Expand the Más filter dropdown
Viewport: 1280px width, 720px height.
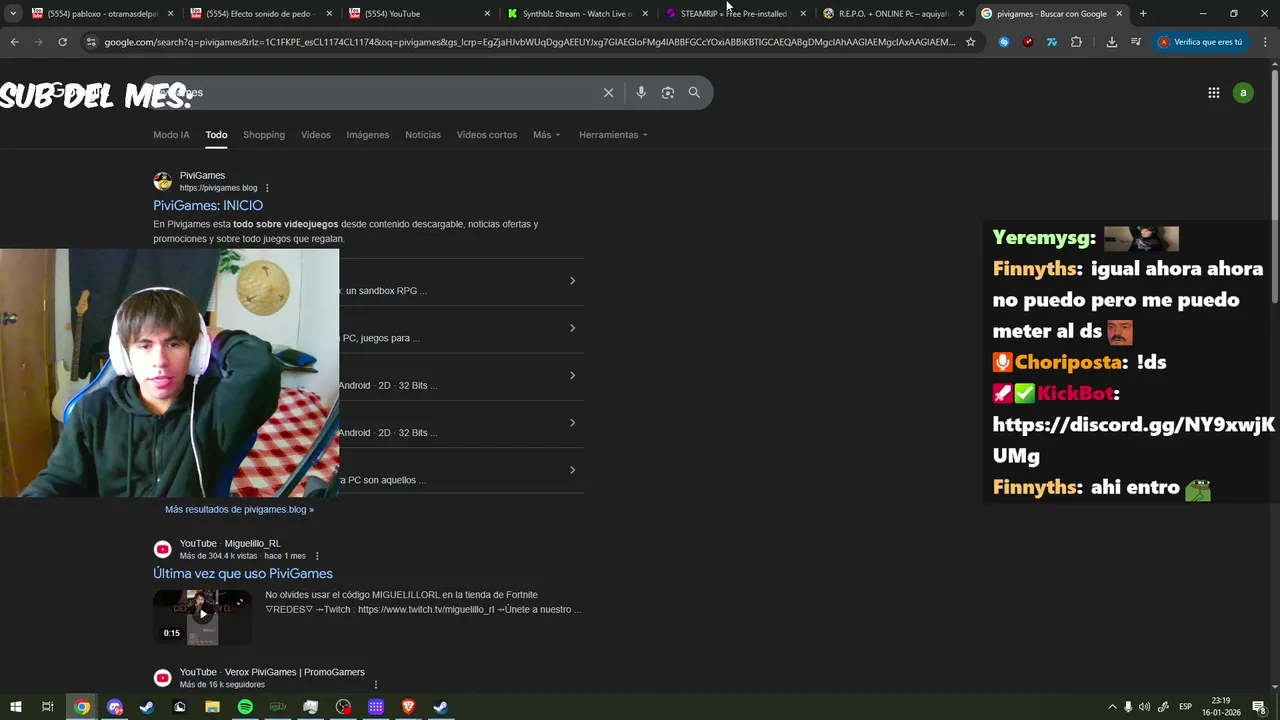(x=547, y=135)
